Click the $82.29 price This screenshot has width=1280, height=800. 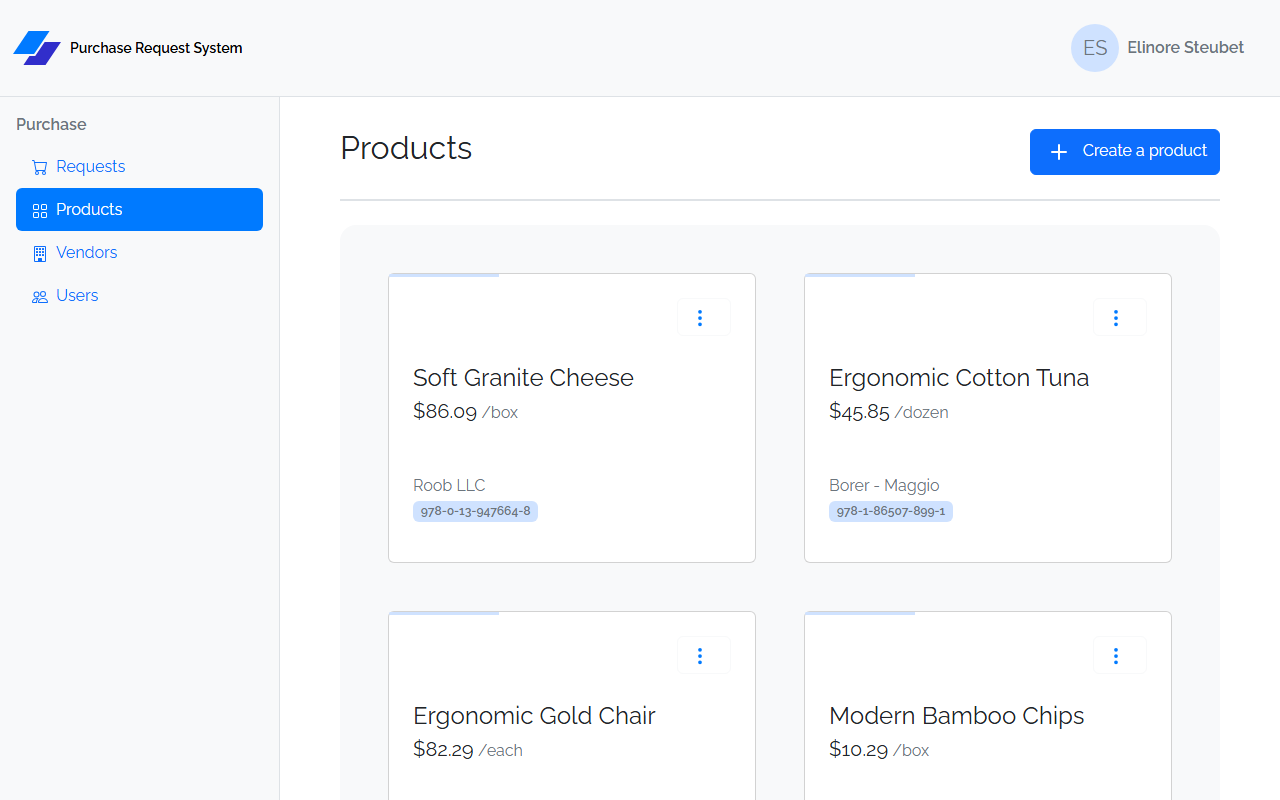(x=443, y=749)
